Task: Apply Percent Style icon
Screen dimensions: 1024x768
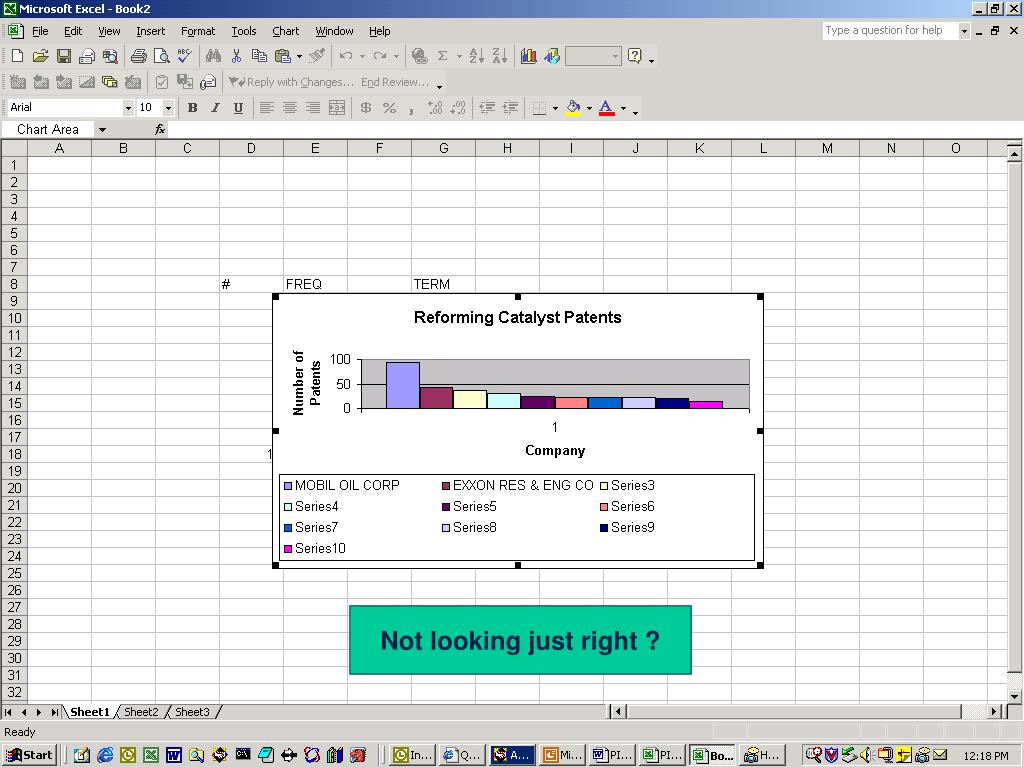Action: click(389, 108)
